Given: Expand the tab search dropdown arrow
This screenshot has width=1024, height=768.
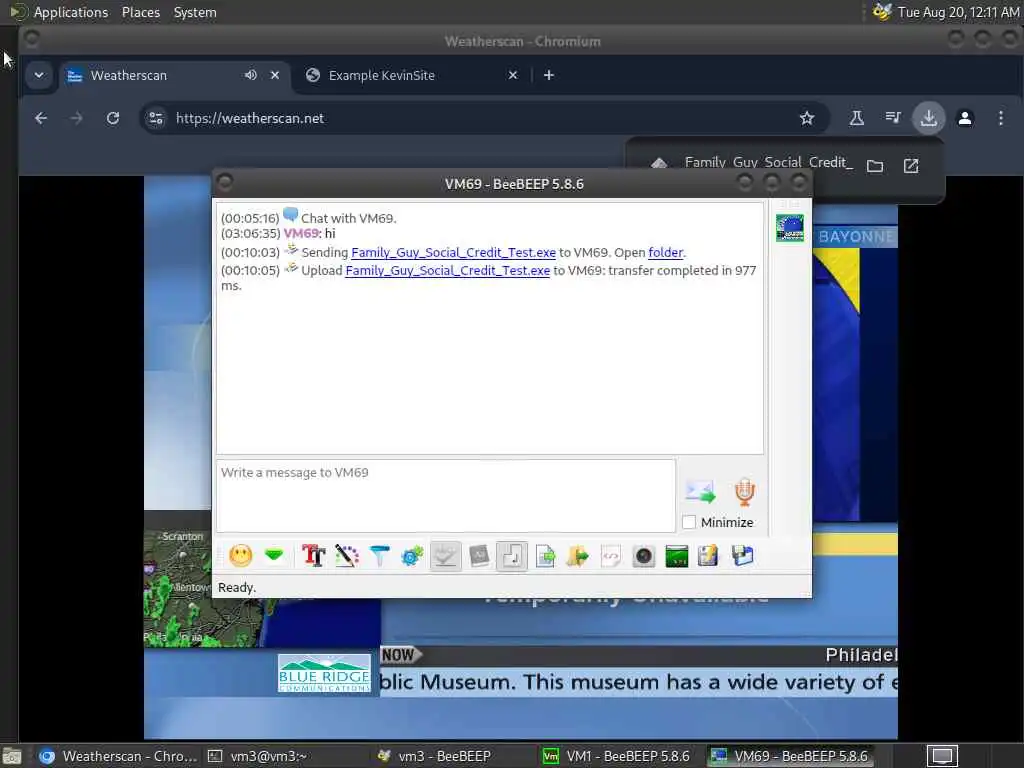Looking at the screenshot, I should (x=39, y=75).
